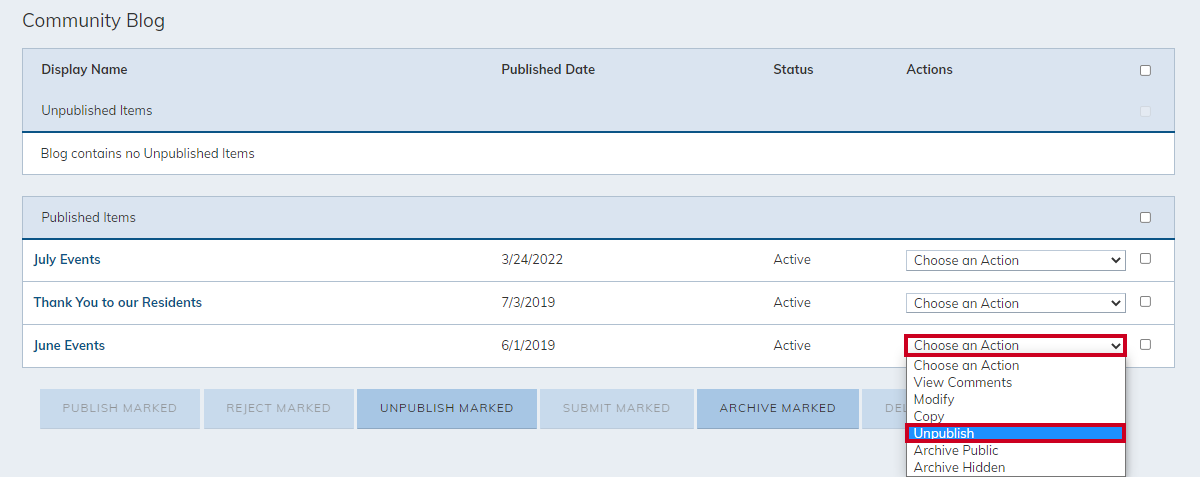Click the Community Blog heading
This screenshot has height=477, width=1200.
pyautogui.click(x=94, y=21)
